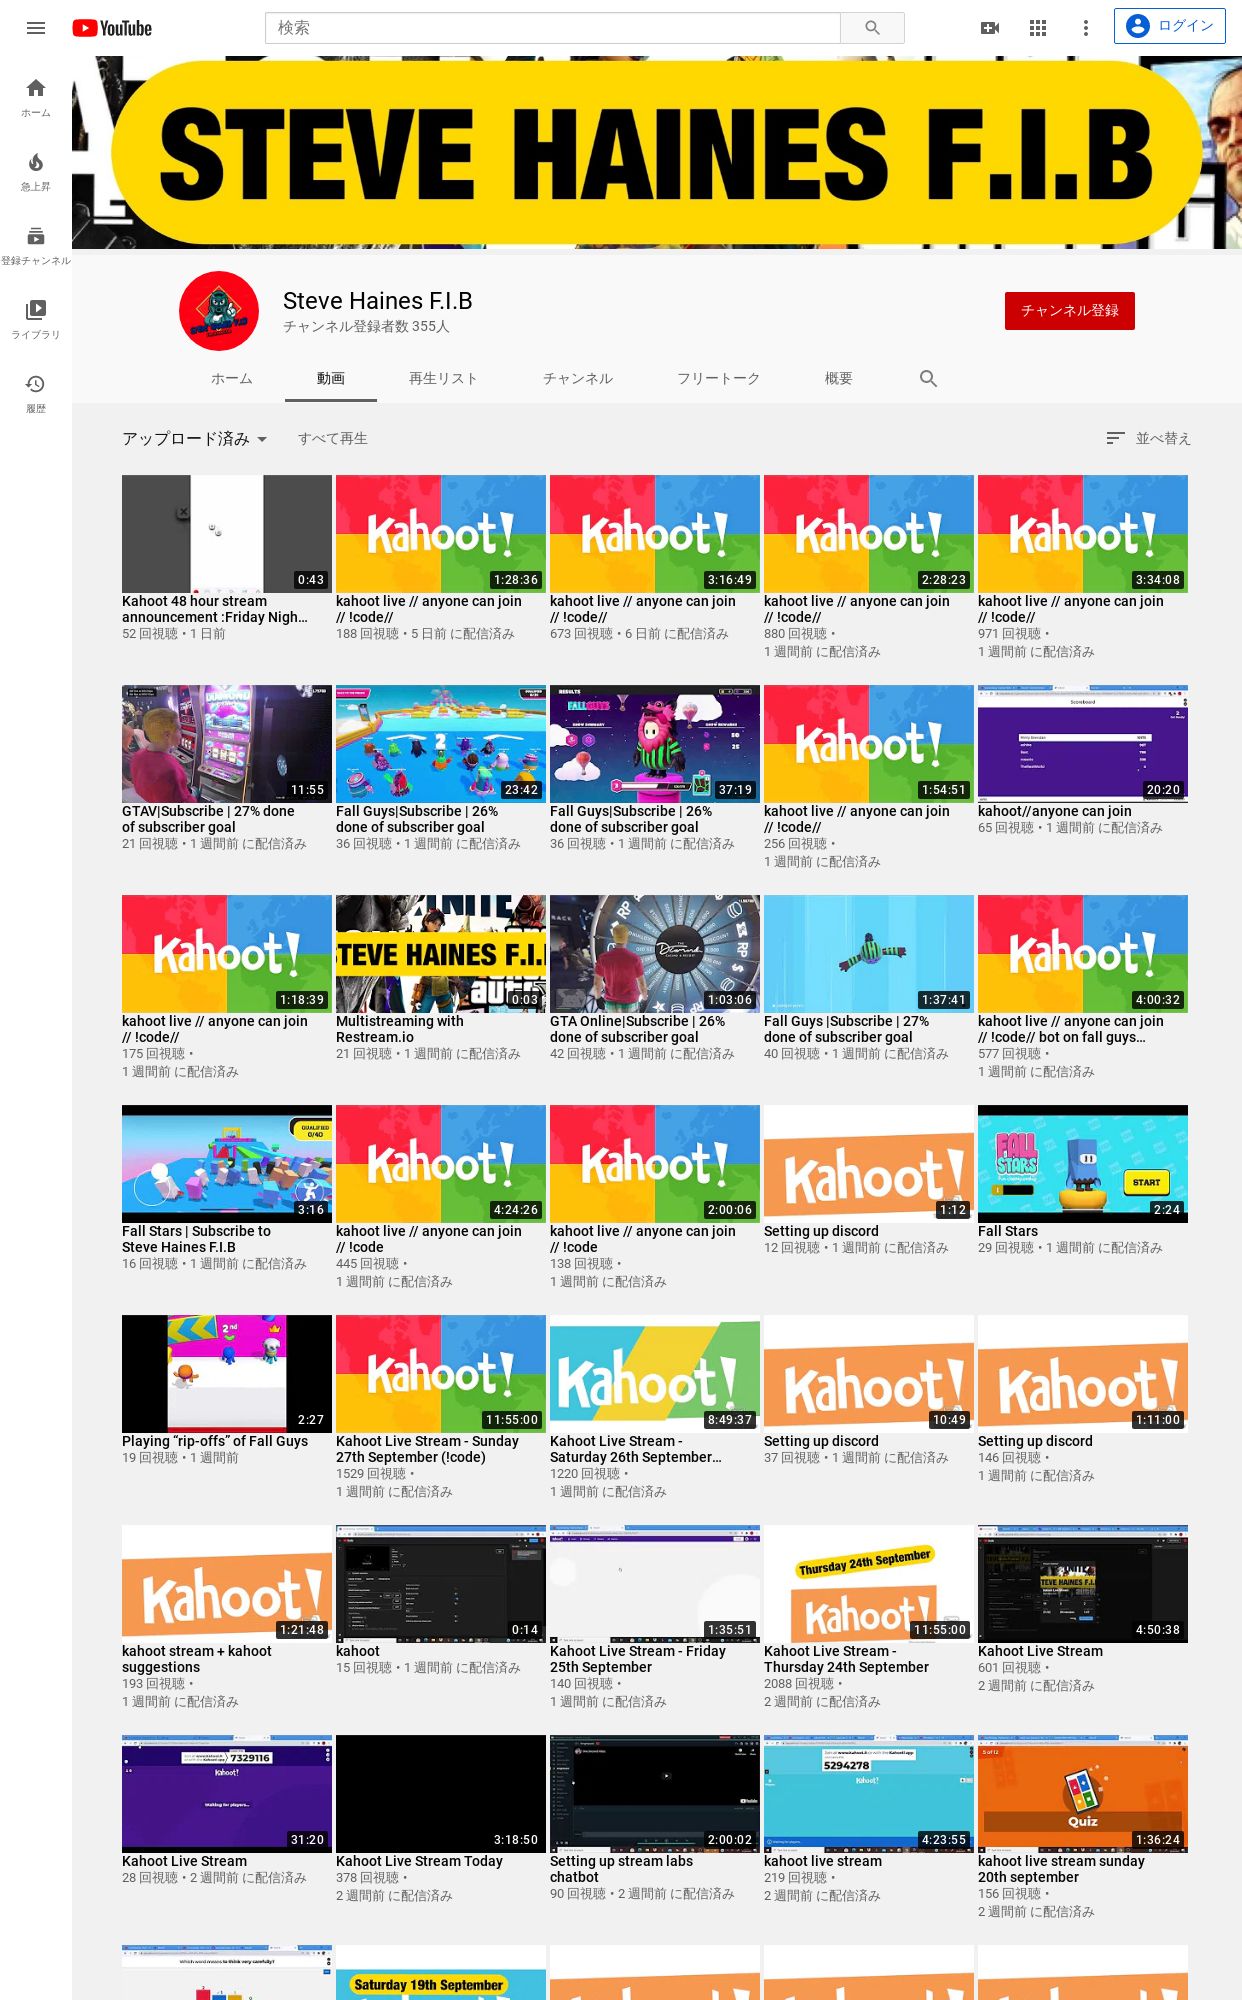Open Library in left sidebar
The height and width of the screenshot is (2000, 1242).
click(x=36, y=320)
